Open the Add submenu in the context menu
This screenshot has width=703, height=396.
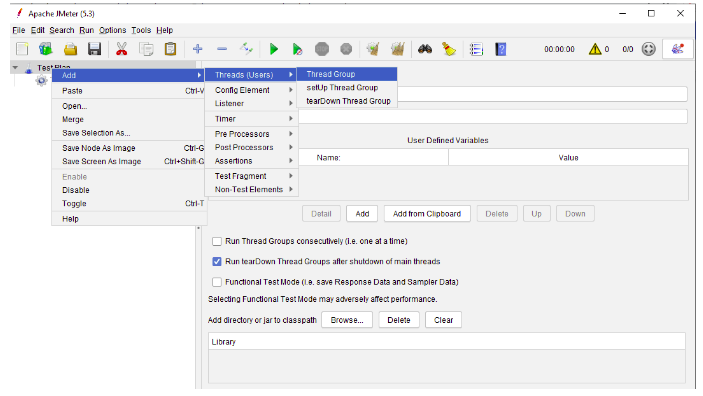click(x=129, y=75)
